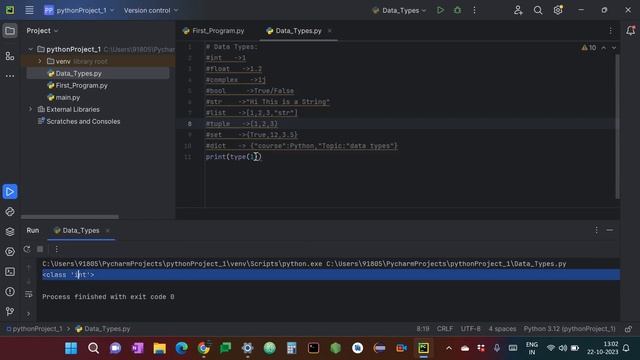Viewport: 640px width, 360px height.
Task: Open More Actions next to debug button
Action: tap(474, 10)
